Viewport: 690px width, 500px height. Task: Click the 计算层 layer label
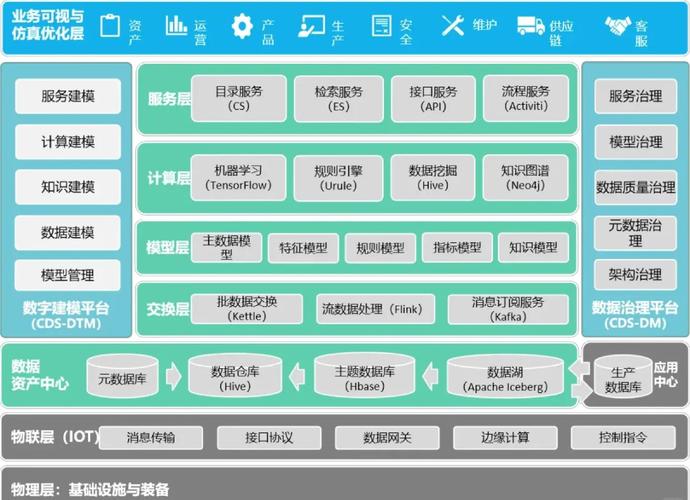point(169,178)
